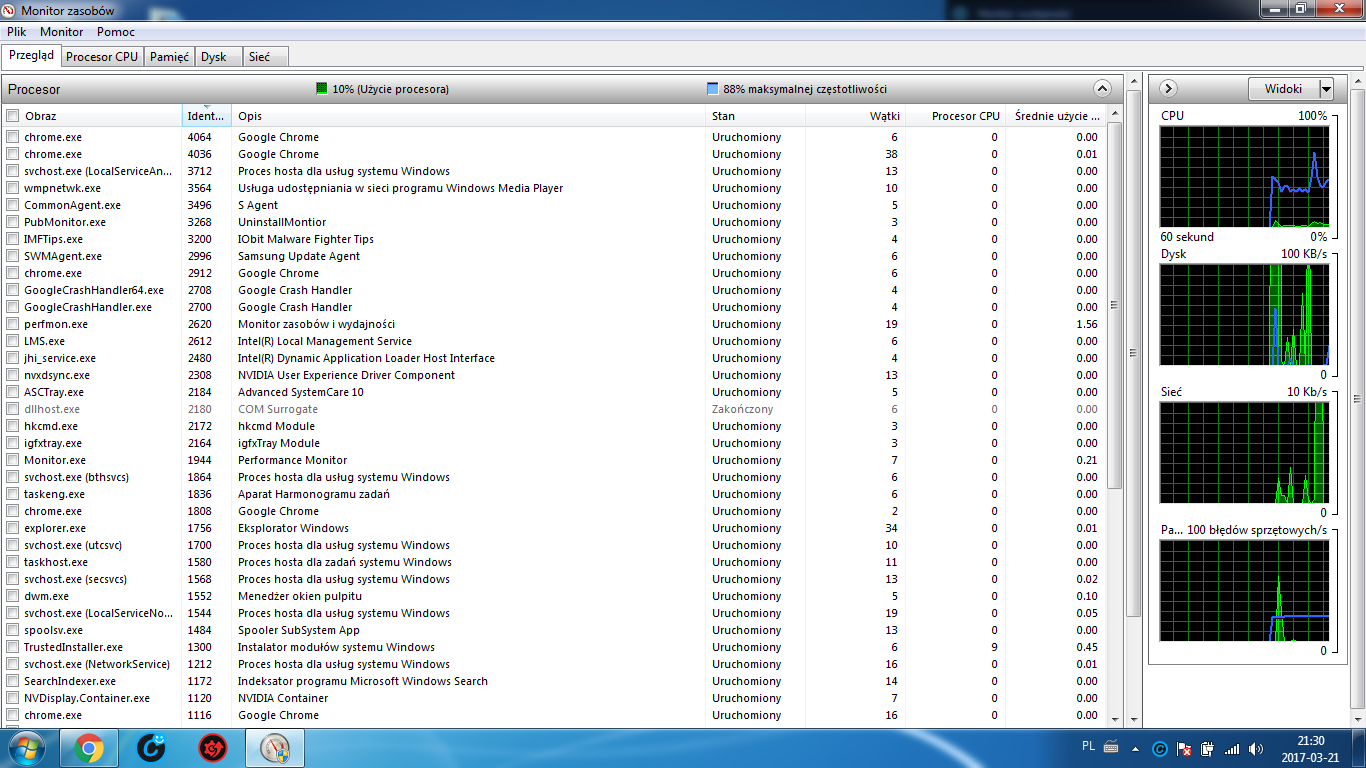This screenshot has width=1366, height=768.
Task: Select the nvxdsync.exe process name
Action: coord(57,375)
